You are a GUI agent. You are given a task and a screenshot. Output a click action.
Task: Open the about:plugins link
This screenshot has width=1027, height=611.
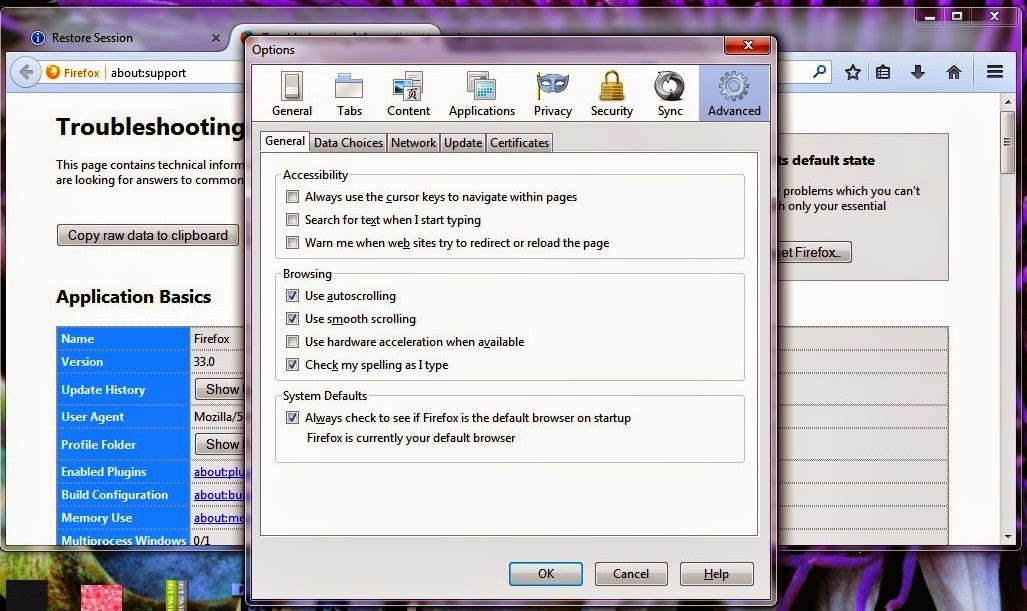click(219, 472)
